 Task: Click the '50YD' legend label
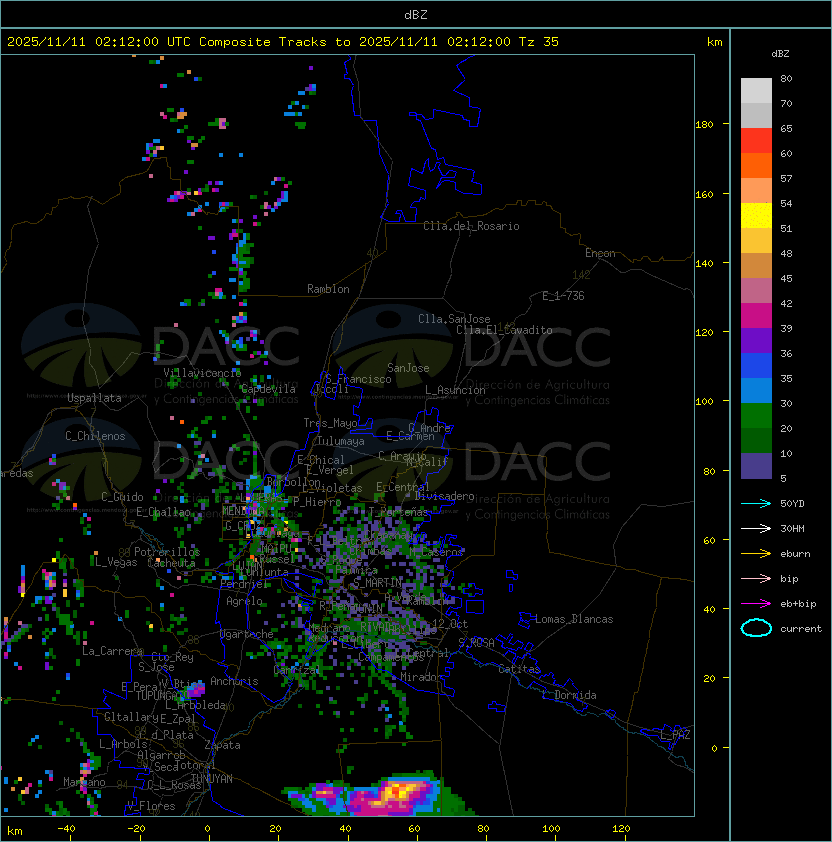coord(792,503)
